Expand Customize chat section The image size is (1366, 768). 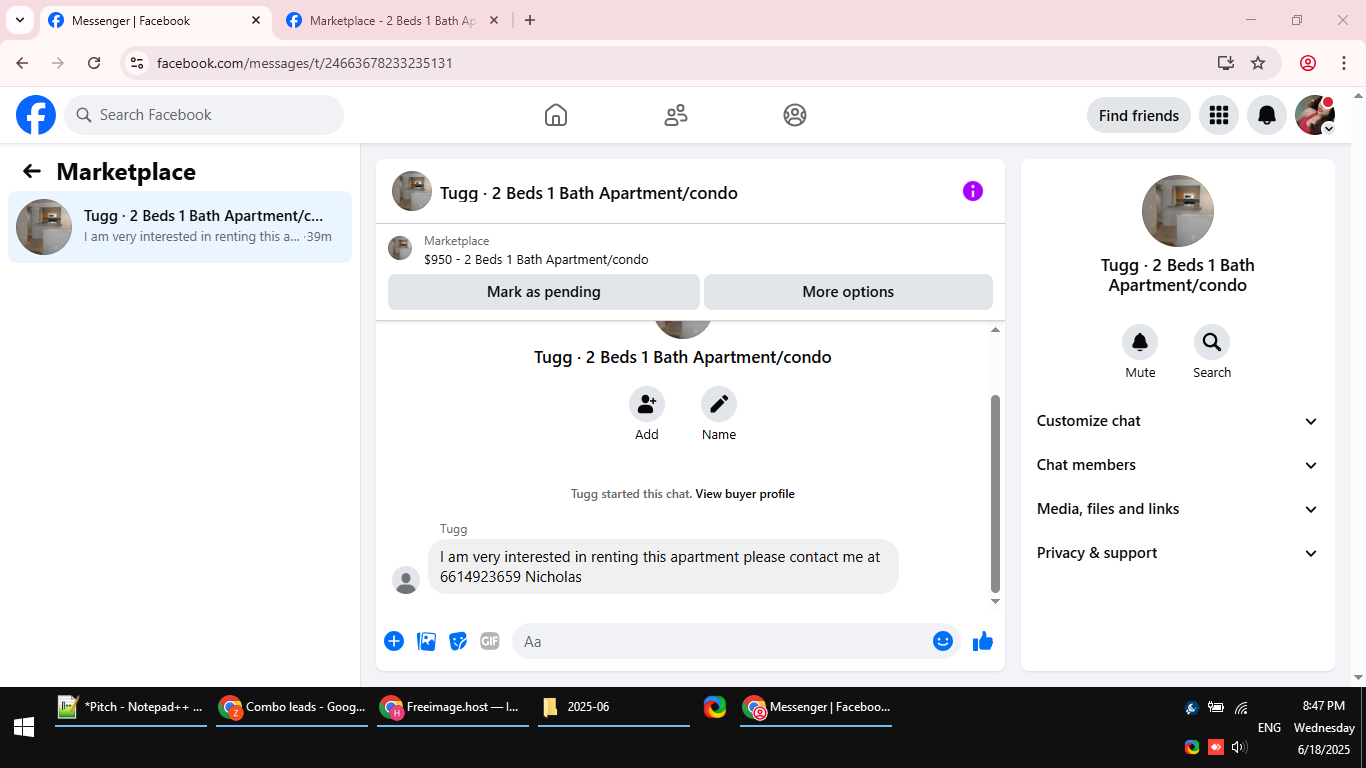1178,421
